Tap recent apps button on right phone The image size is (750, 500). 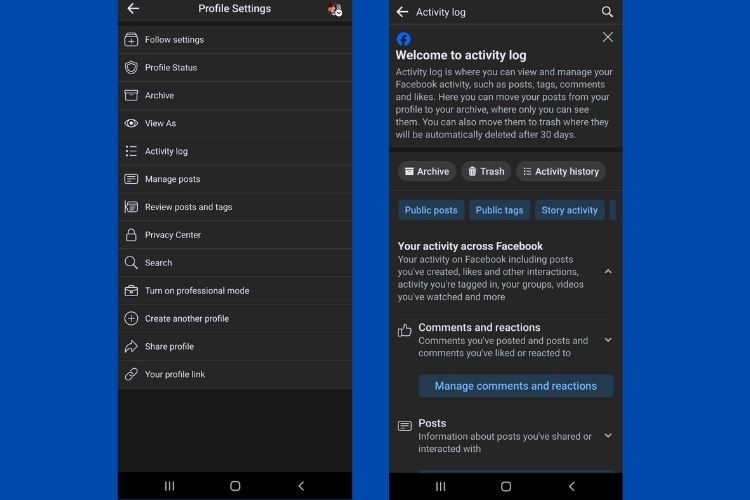[x=441, y=487]
